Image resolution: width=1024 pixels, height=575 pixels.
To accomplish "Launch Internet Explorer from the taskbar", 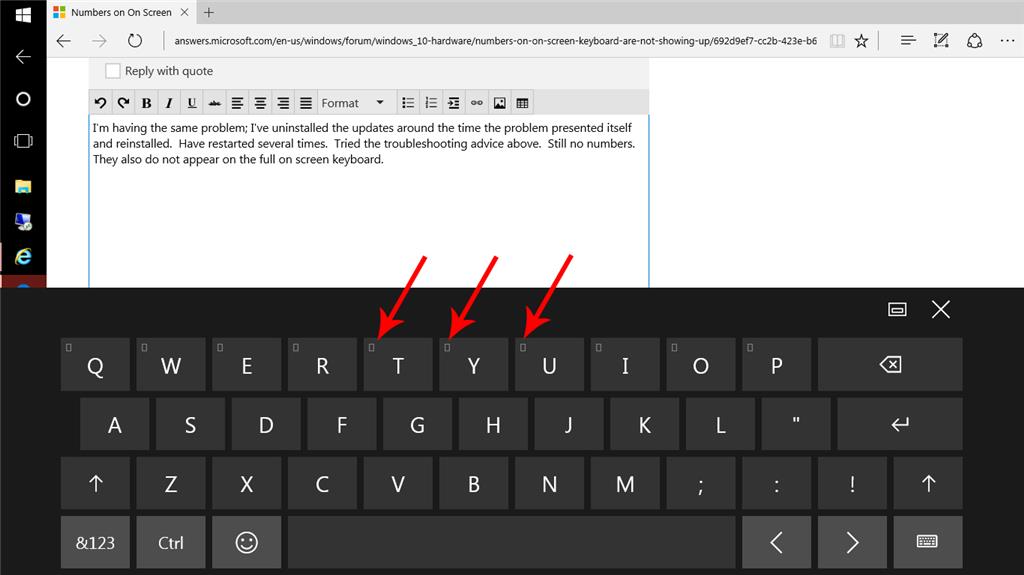I will (23, 256).
